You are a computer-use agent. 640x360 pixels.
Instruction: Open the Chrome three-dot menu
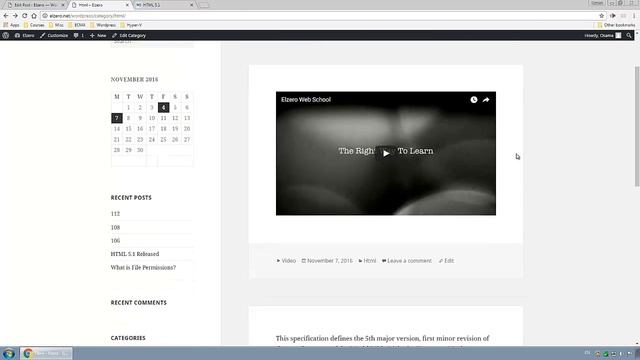(634, 16)
